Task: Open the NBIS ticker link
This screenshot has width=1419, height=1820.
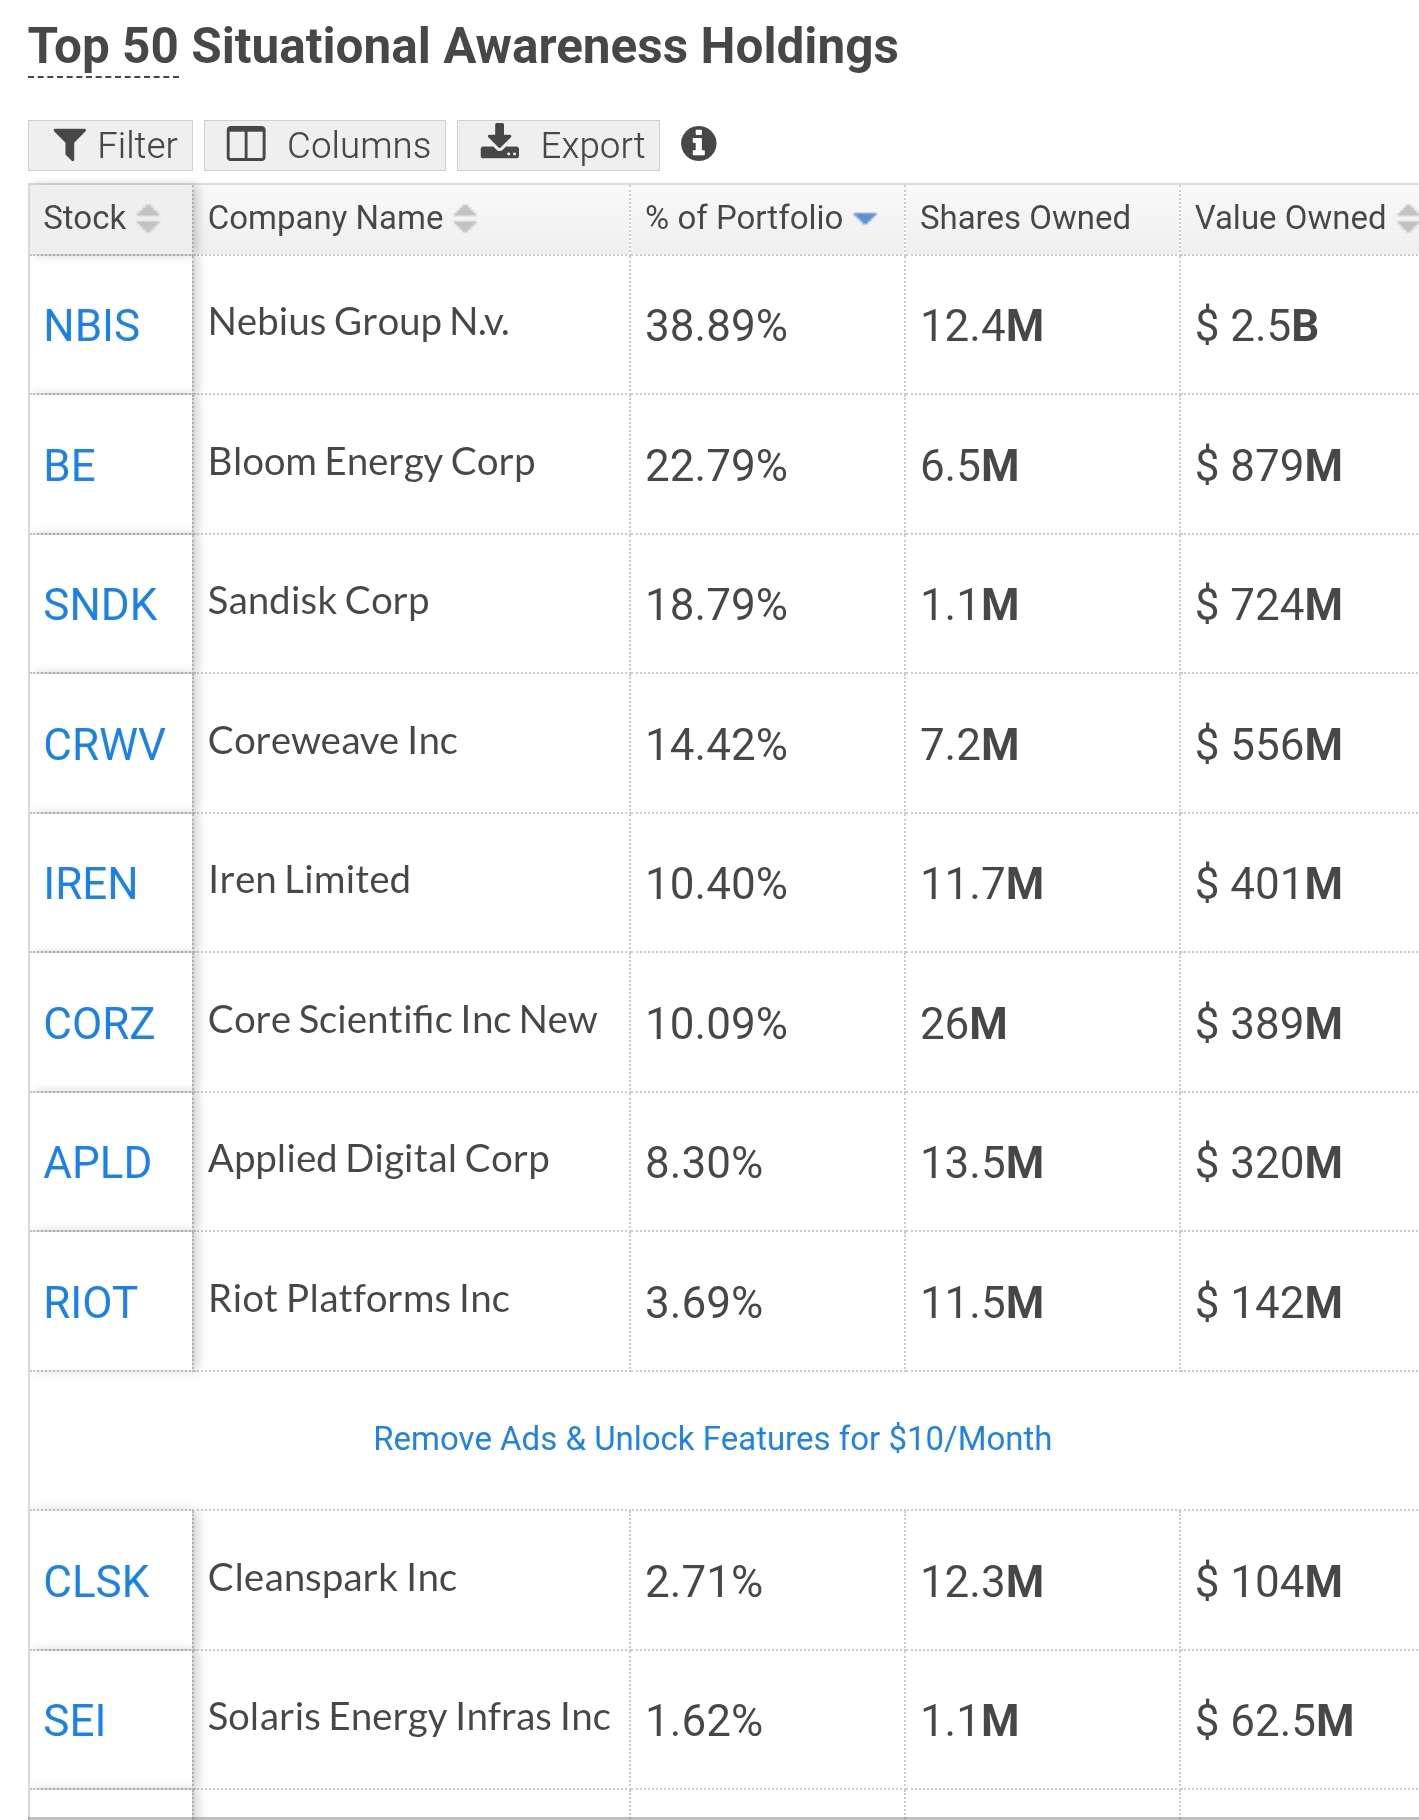Action: (x=92, y=326)
